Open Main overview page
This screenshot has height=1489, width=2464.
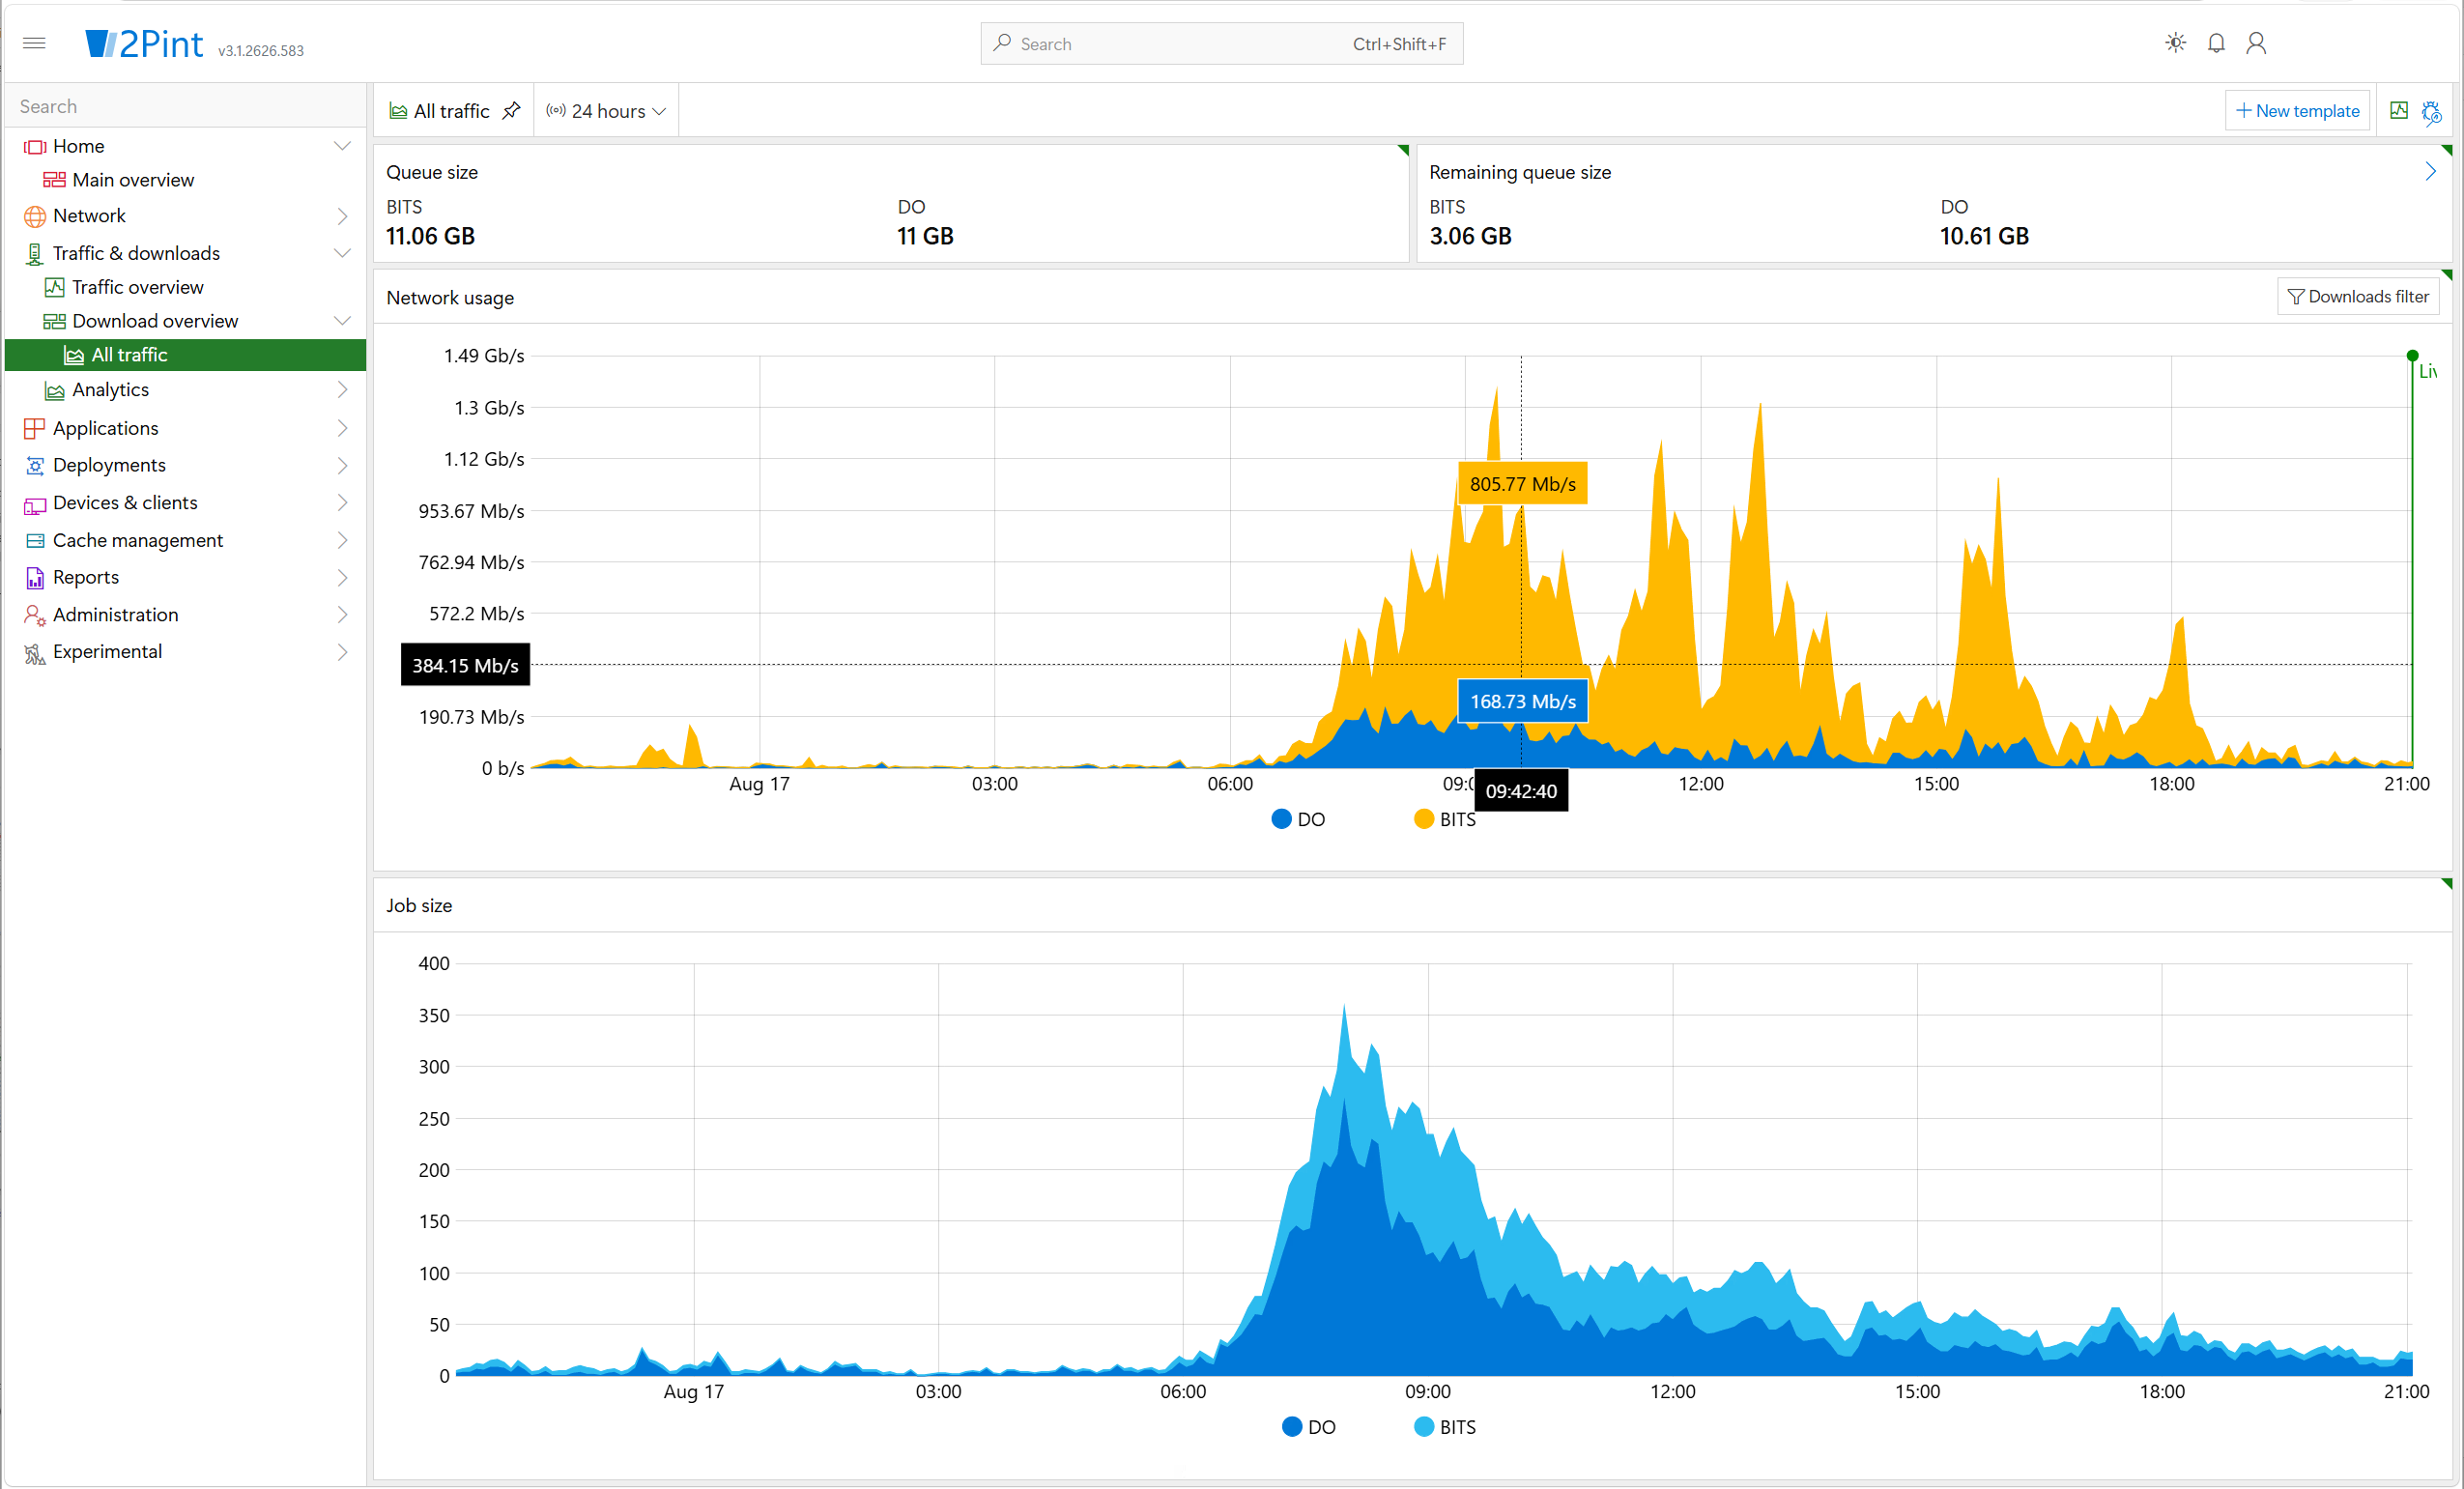point(133,180)
